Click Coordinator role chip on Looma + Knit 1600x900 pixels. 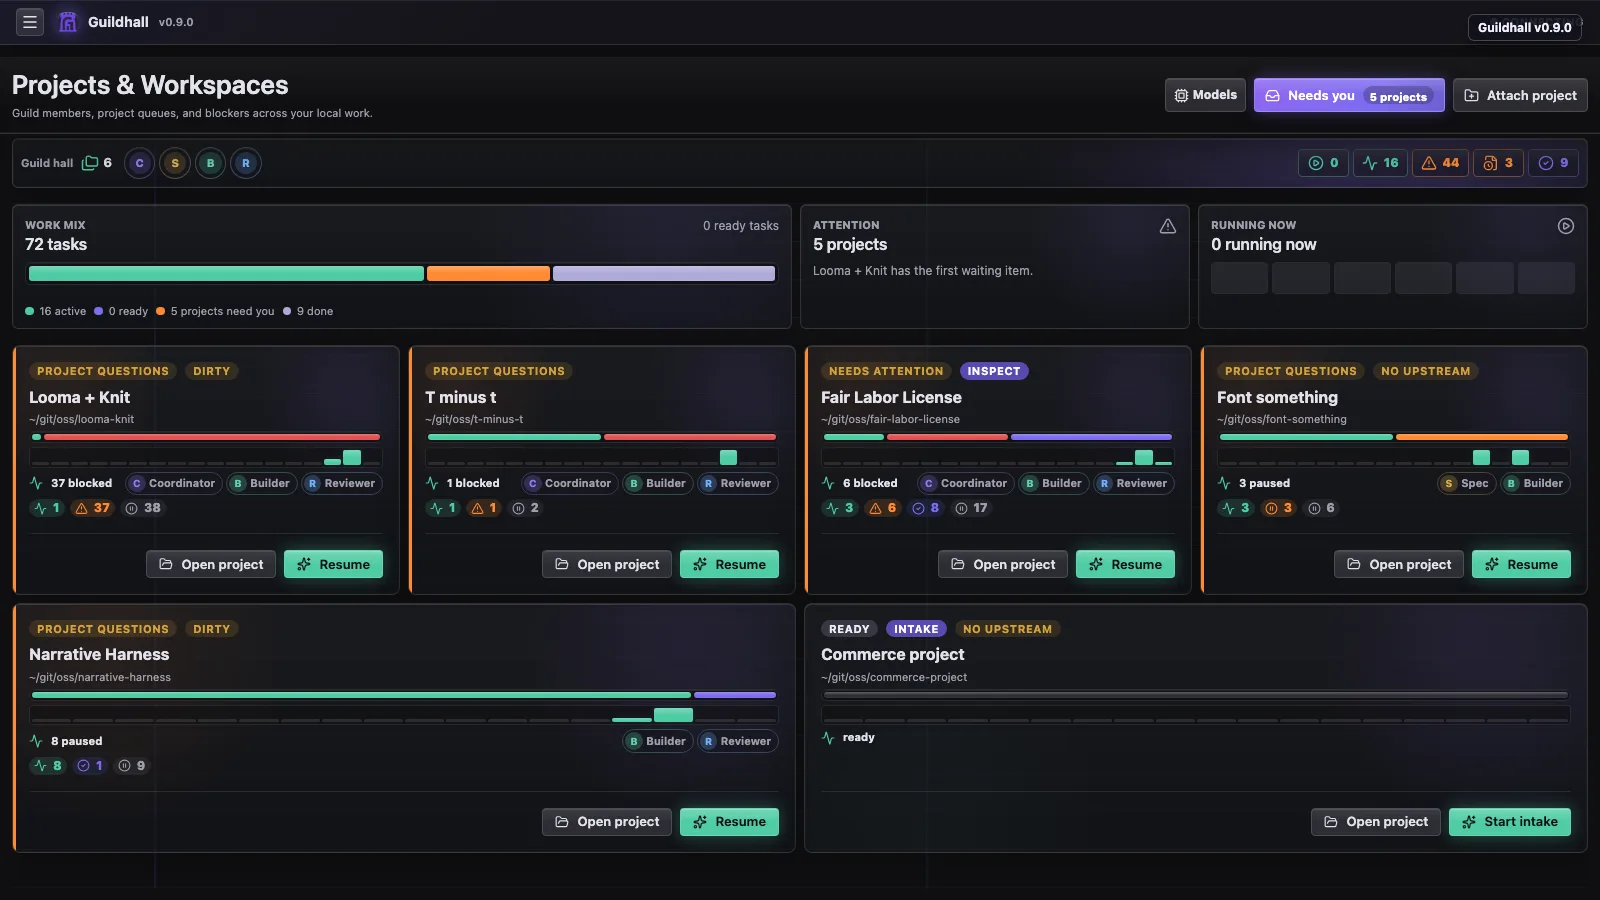coord(173,483)
